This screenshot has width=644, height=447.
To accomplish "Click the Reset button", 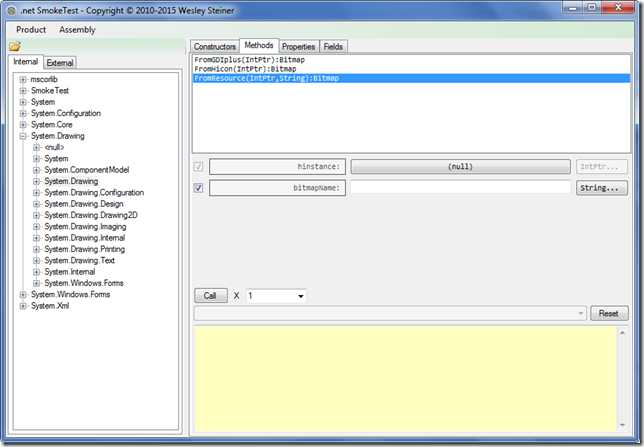I will tap(609, 313).
